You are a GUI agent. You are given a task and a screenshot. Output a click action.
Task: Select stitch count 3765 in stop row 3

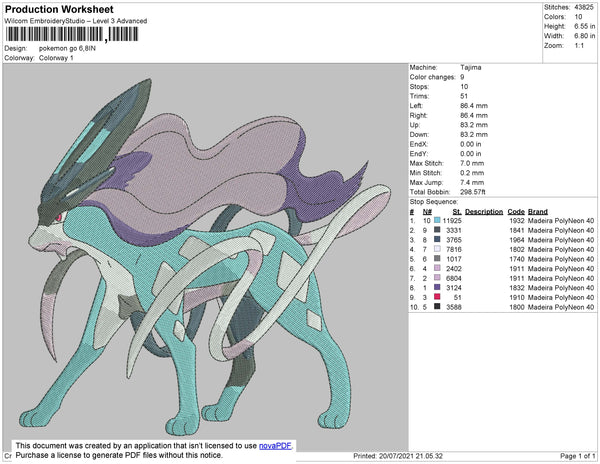tap(454, 240)
